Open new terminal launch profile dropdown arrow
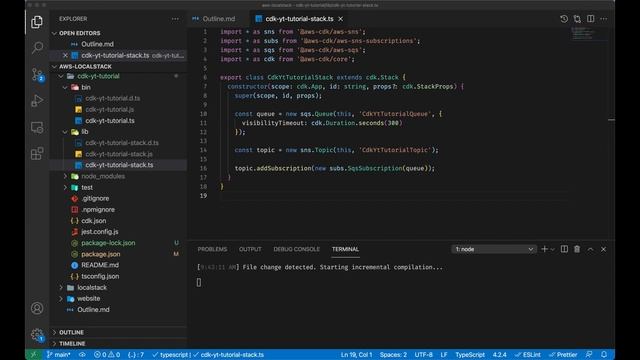The width and height of the screenshot is (640, 360). [x=553, y=249]
